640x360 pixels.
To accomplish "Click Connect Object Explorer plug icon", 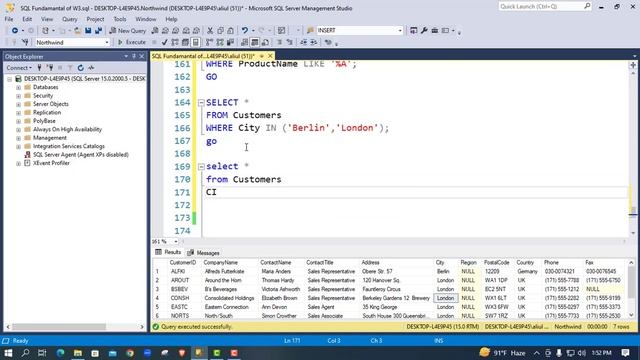I will click(40, 68).
